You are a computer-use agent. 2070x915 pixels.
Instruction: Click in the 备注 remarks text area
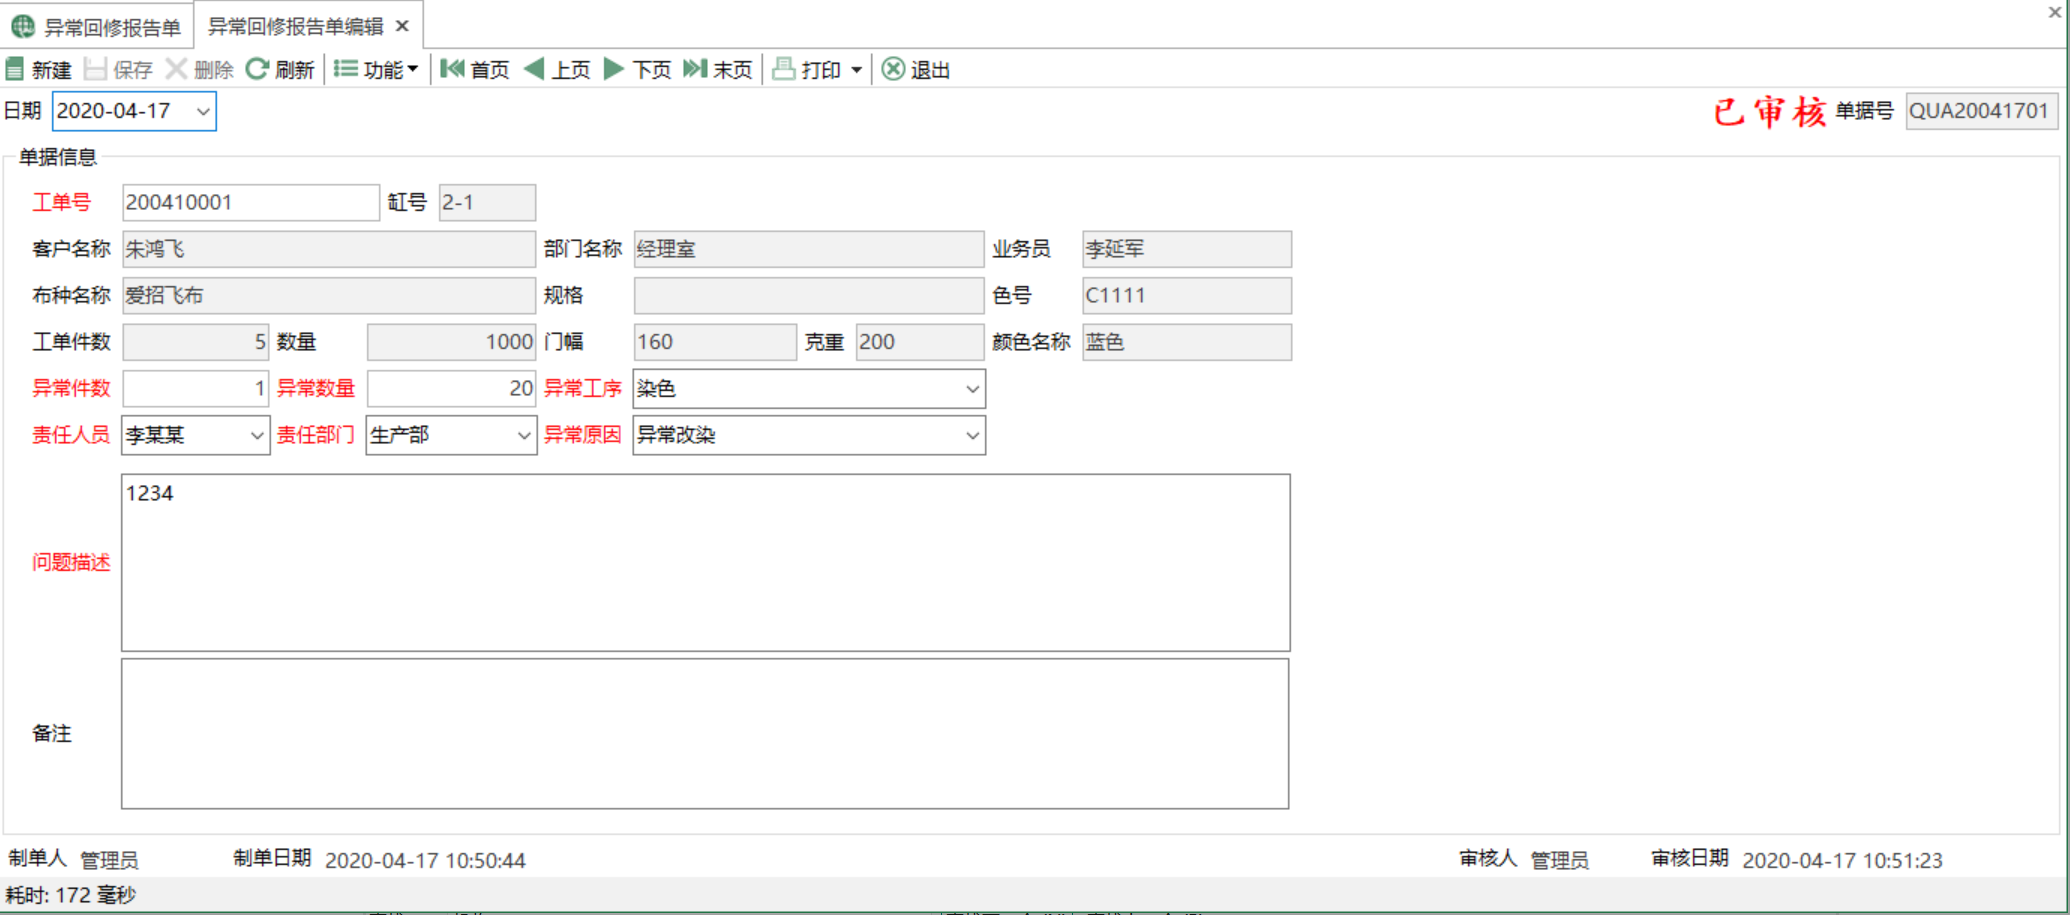point(705,734)
